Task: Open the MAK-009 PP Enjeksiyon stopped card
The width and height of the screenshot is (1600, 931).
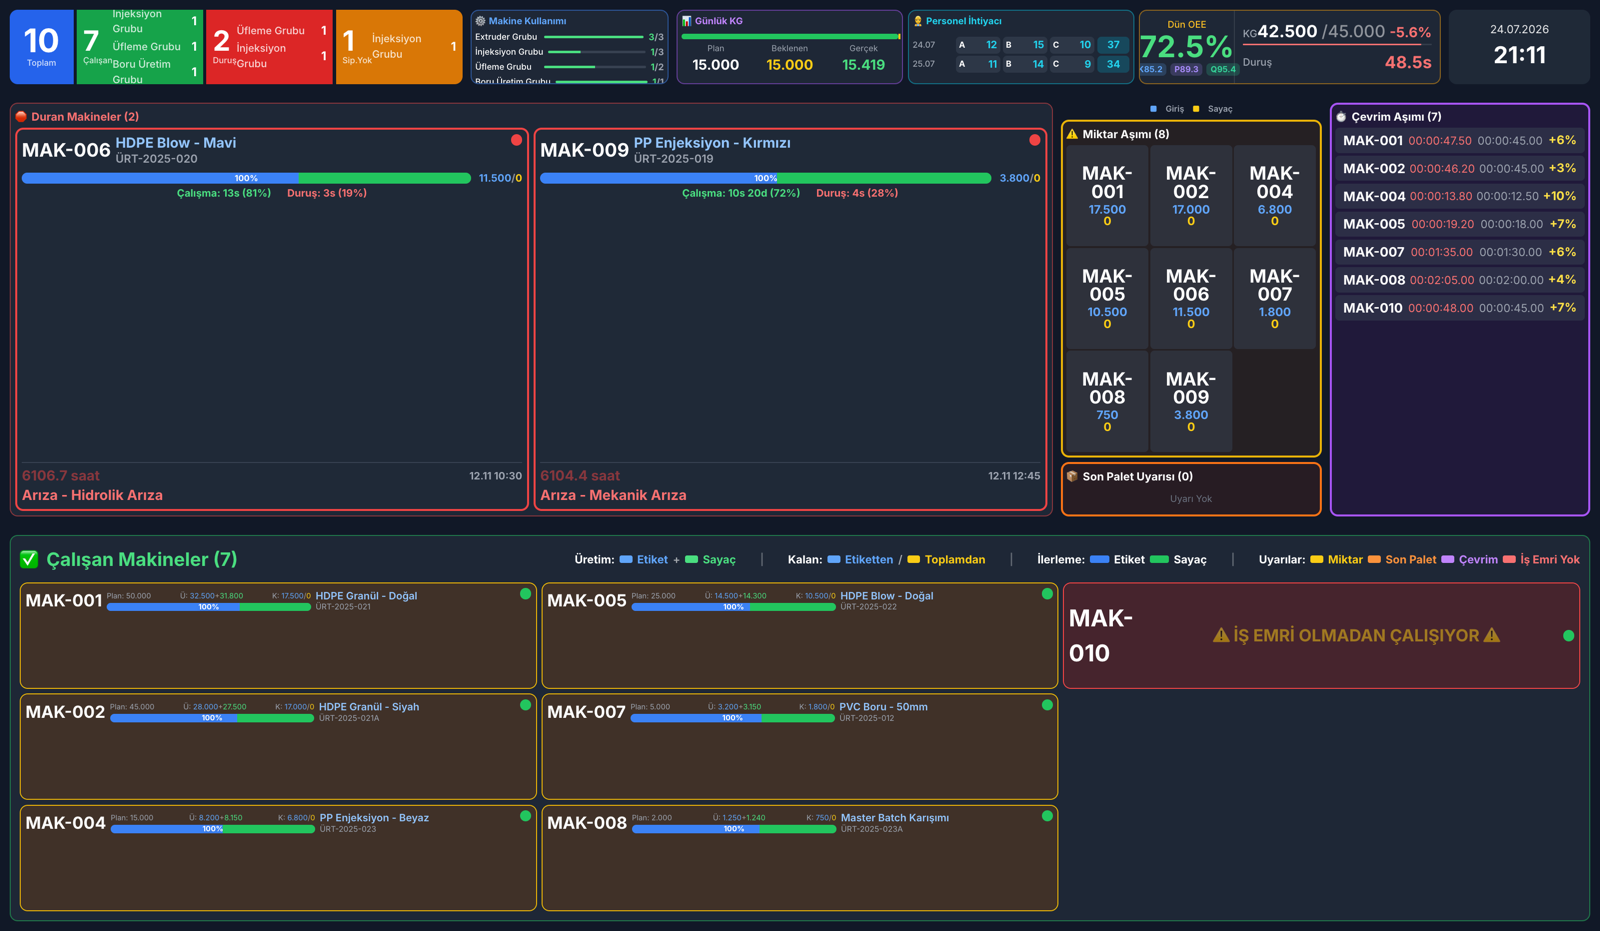Action: point(791,320)
